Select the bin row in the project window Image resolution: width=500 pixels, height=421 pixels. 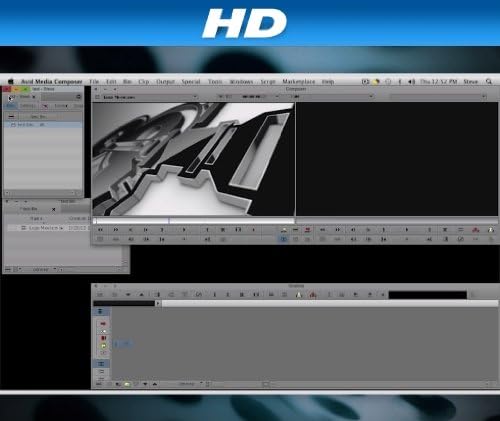click(43, 125)
